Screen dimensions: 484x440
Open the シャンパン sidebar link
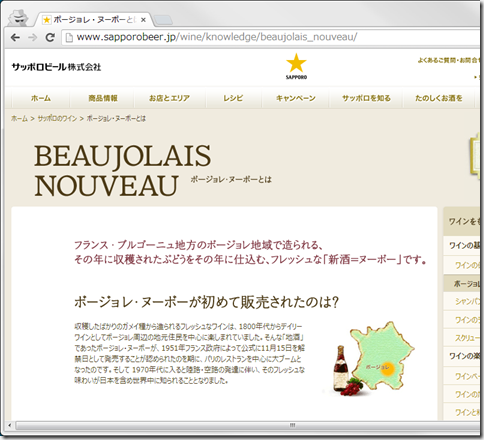462,301
